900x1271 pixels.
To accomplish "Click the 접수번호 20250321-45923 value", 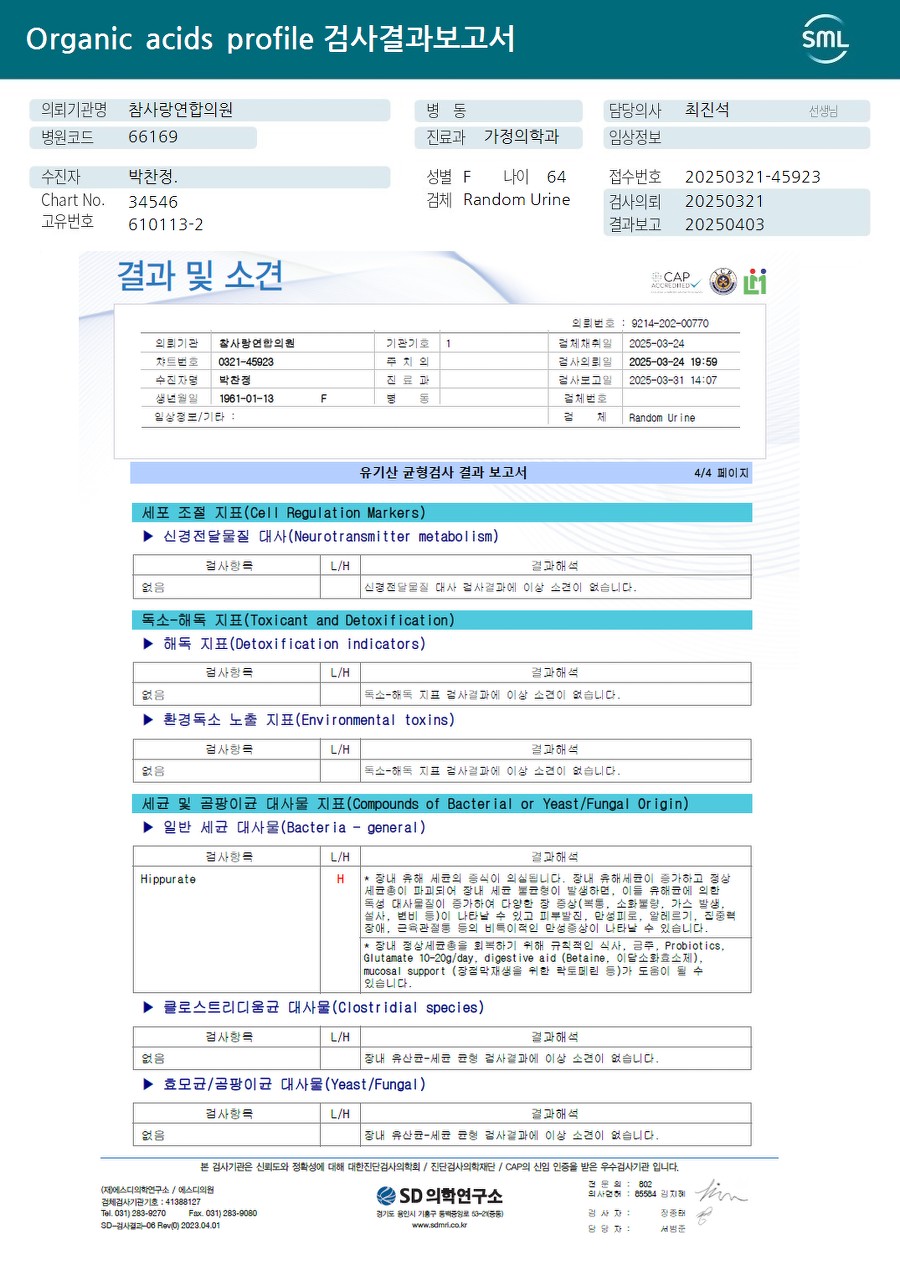I will click(752, 177).
